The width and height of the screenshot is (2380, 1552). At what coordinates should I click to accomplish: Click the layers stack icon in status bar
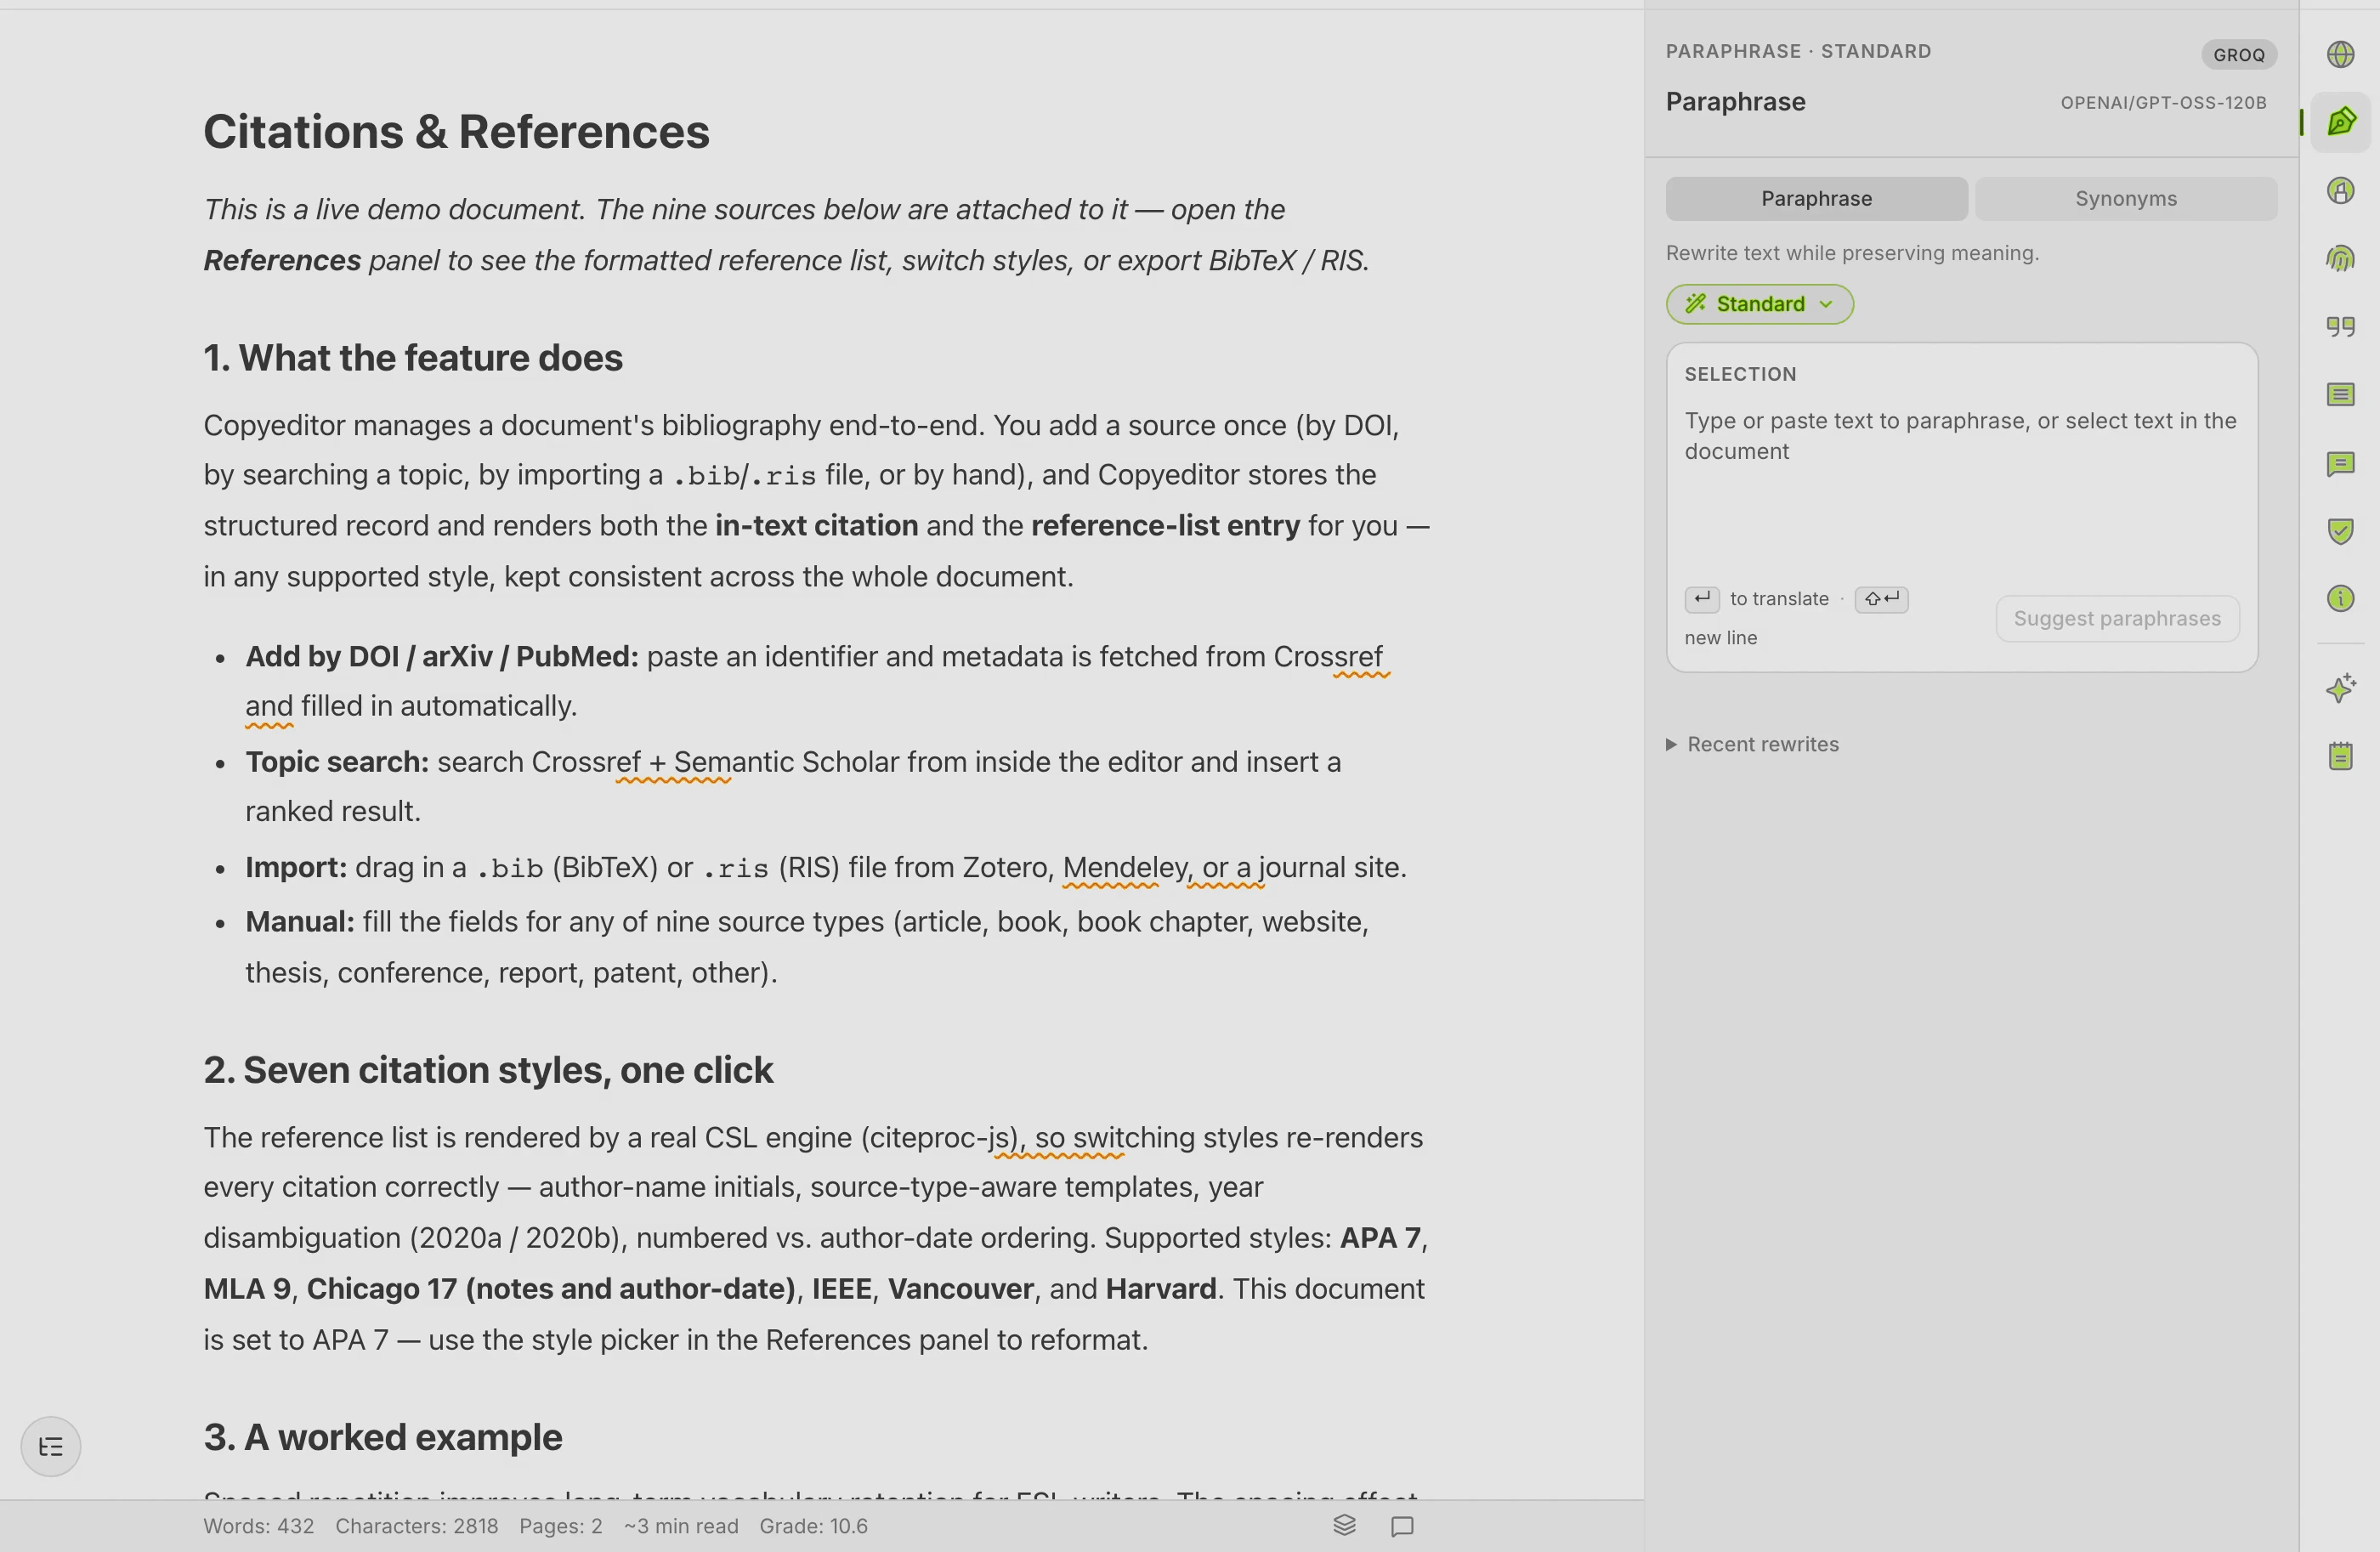coord(1344,1525)
